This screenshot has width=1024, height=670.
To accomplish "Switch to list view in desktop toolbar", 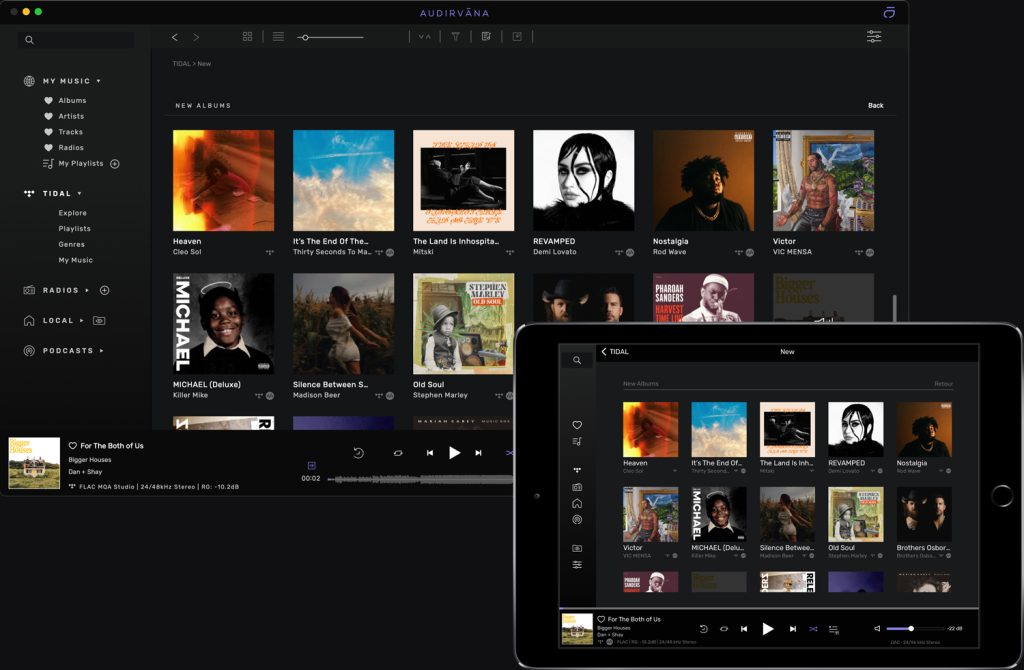I will pyautogui.click(x=278, y=37).
